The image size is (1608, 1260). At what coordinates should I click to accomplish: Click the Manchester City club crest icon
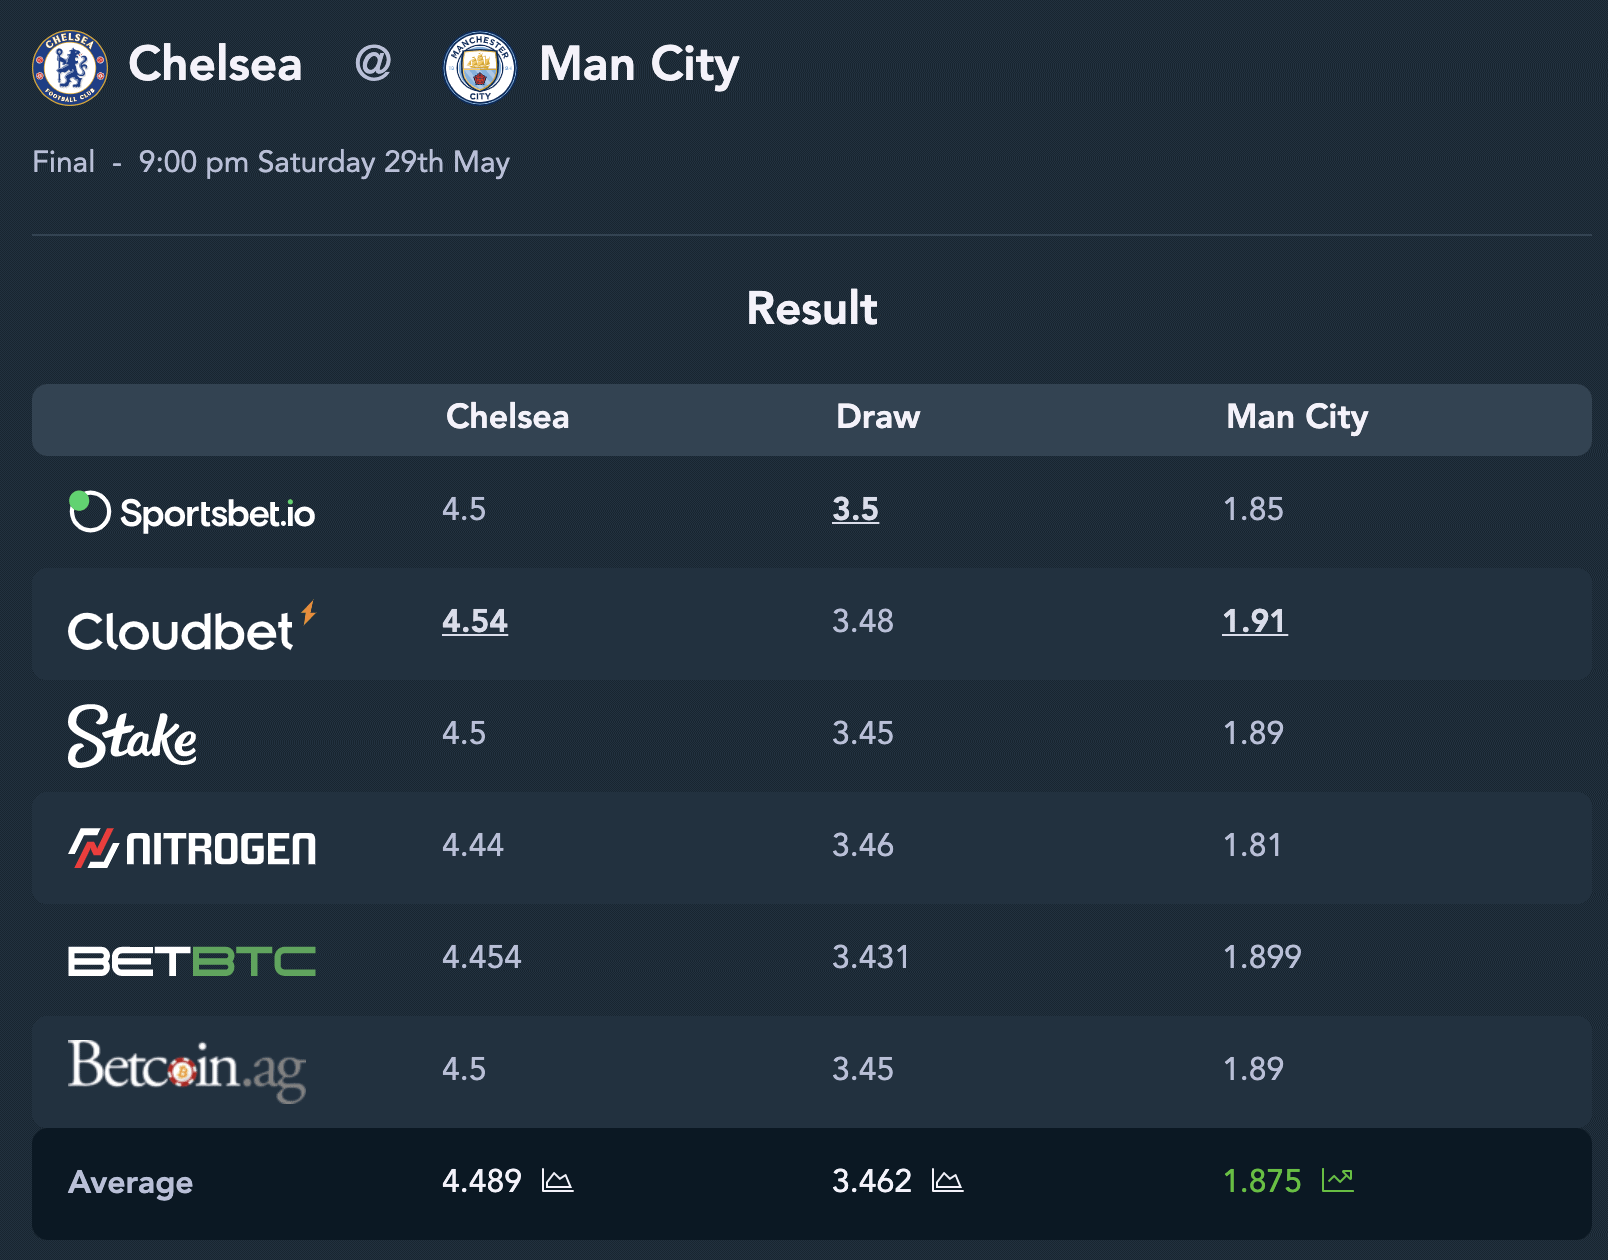(x=480, y=67)
